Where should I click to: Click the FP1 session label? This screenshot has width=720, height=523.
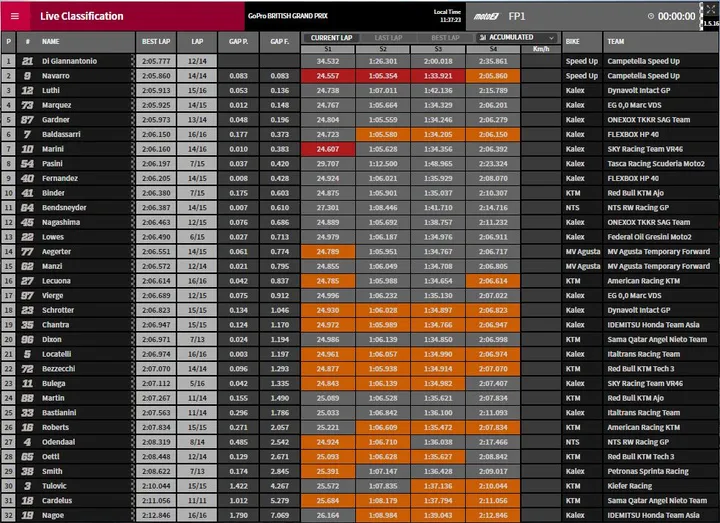[517, 16]
